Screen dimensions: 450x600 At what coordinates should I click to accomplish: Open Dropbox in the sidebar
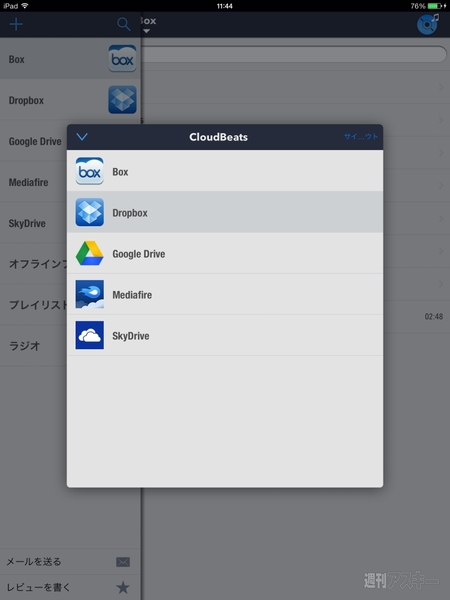point(70,99)
